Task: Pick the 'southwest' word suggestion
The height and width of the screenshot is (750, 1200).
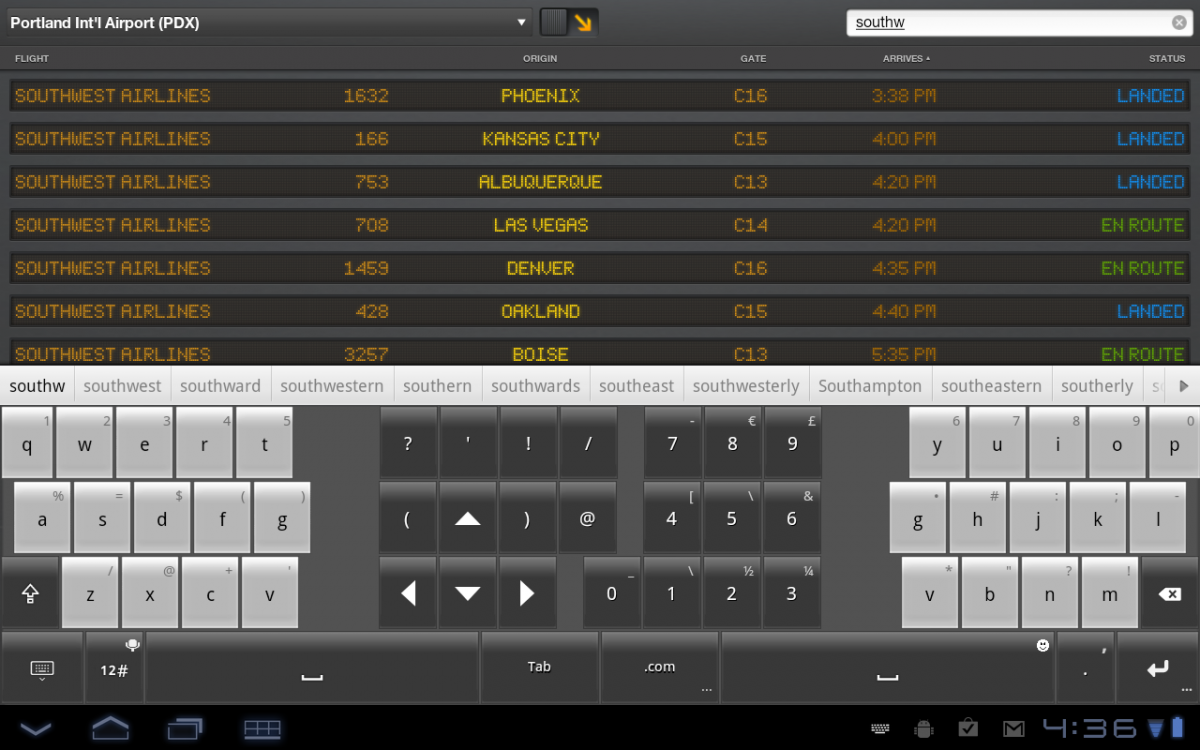Action: [x=122, y=386]
